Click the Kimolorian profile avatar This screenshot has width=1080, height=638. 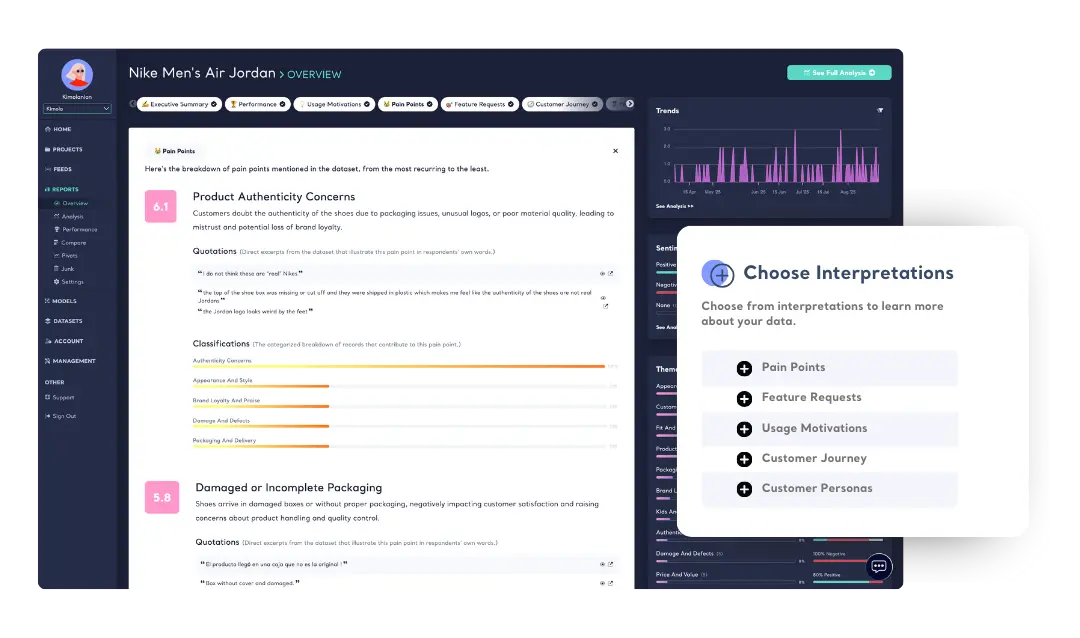coord(76,72)
